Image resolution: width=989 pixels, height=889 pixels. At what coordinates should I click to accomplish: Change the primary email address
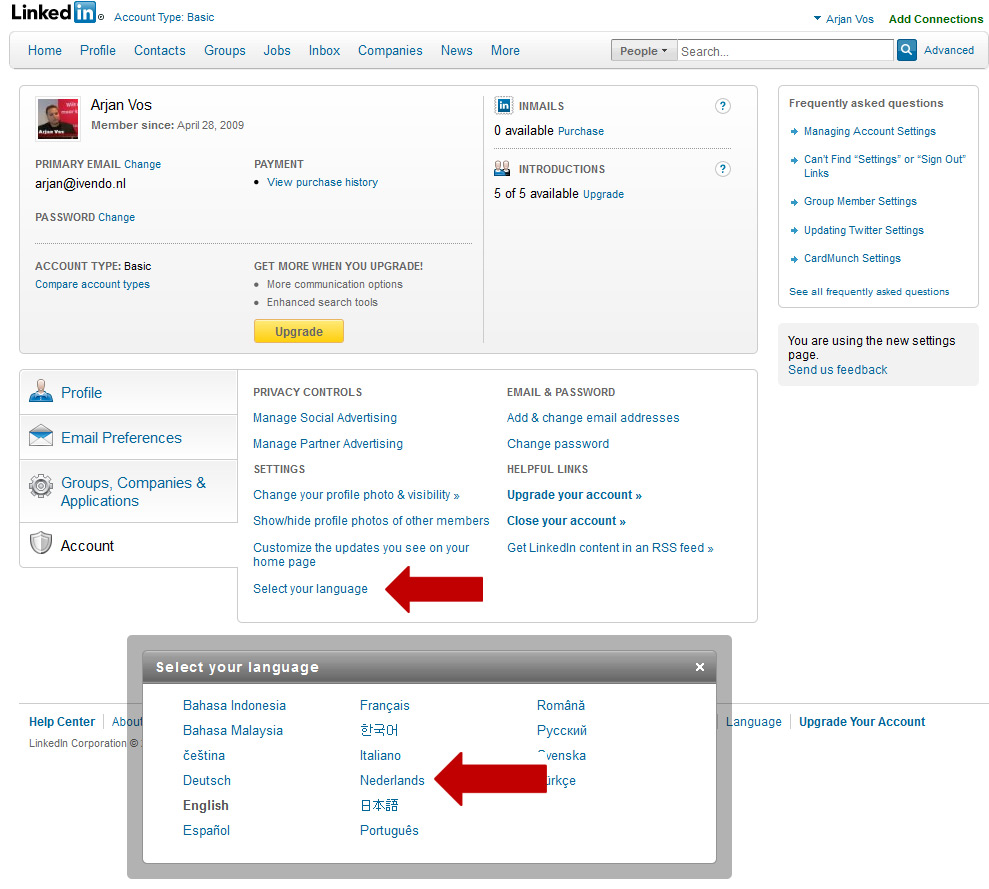(x=143, y=164)
